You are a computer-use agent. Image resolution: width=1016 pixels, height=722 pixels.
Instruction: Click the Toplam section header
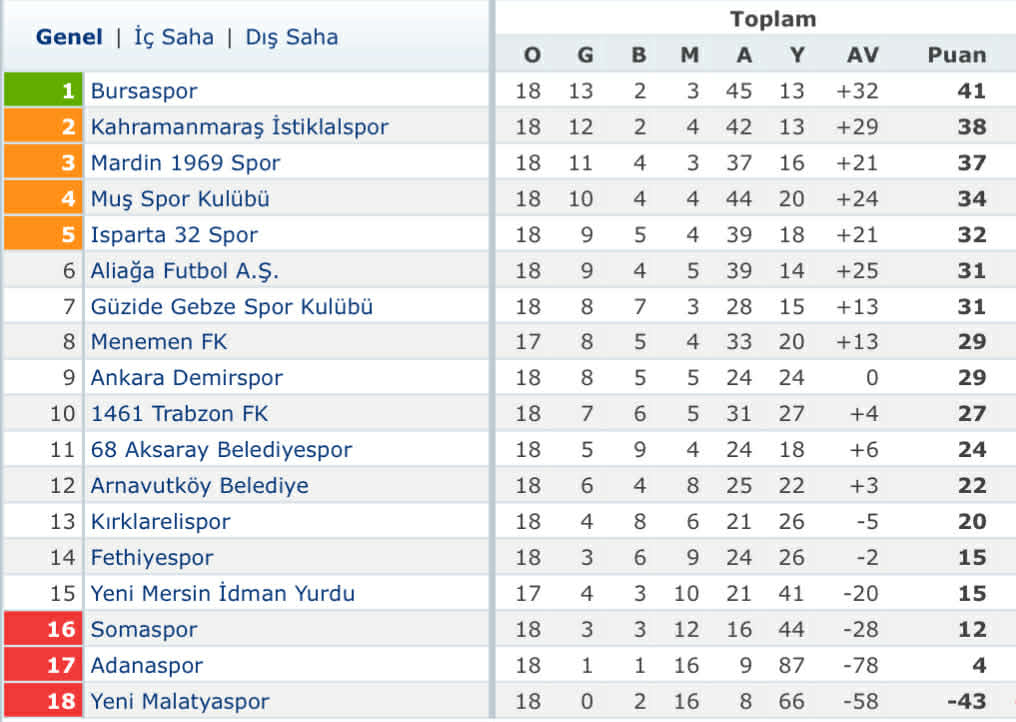click(x=771, y=18)
